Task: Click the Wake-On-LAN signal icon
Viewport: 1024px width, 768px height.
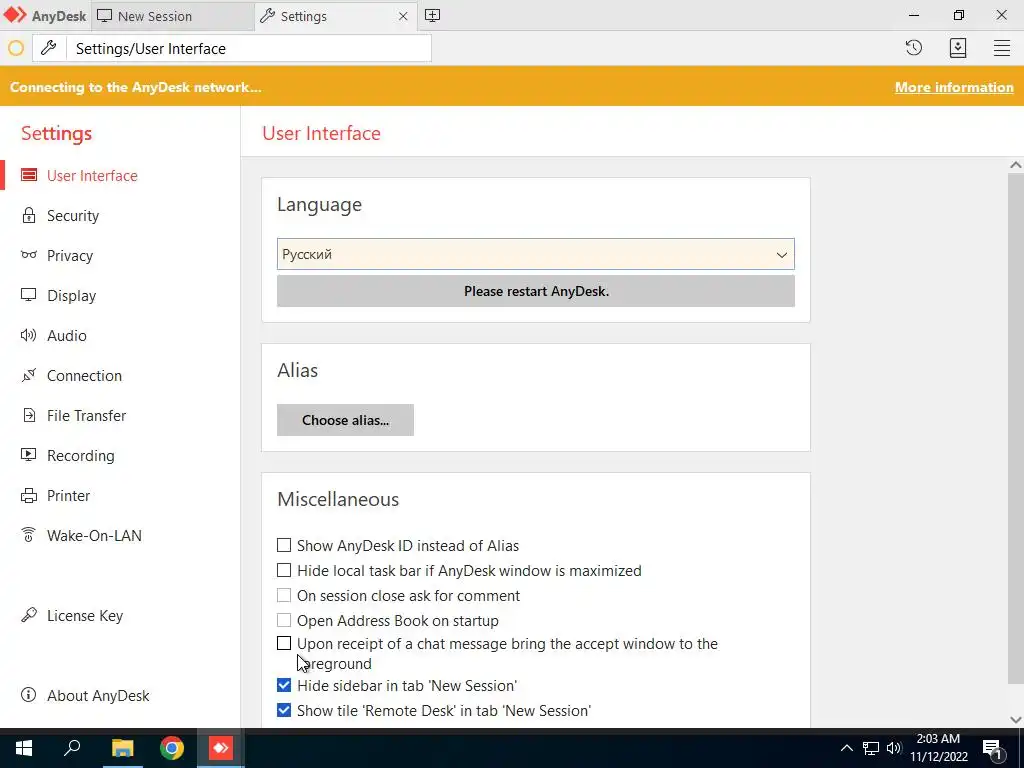Action: pos(29,535)
